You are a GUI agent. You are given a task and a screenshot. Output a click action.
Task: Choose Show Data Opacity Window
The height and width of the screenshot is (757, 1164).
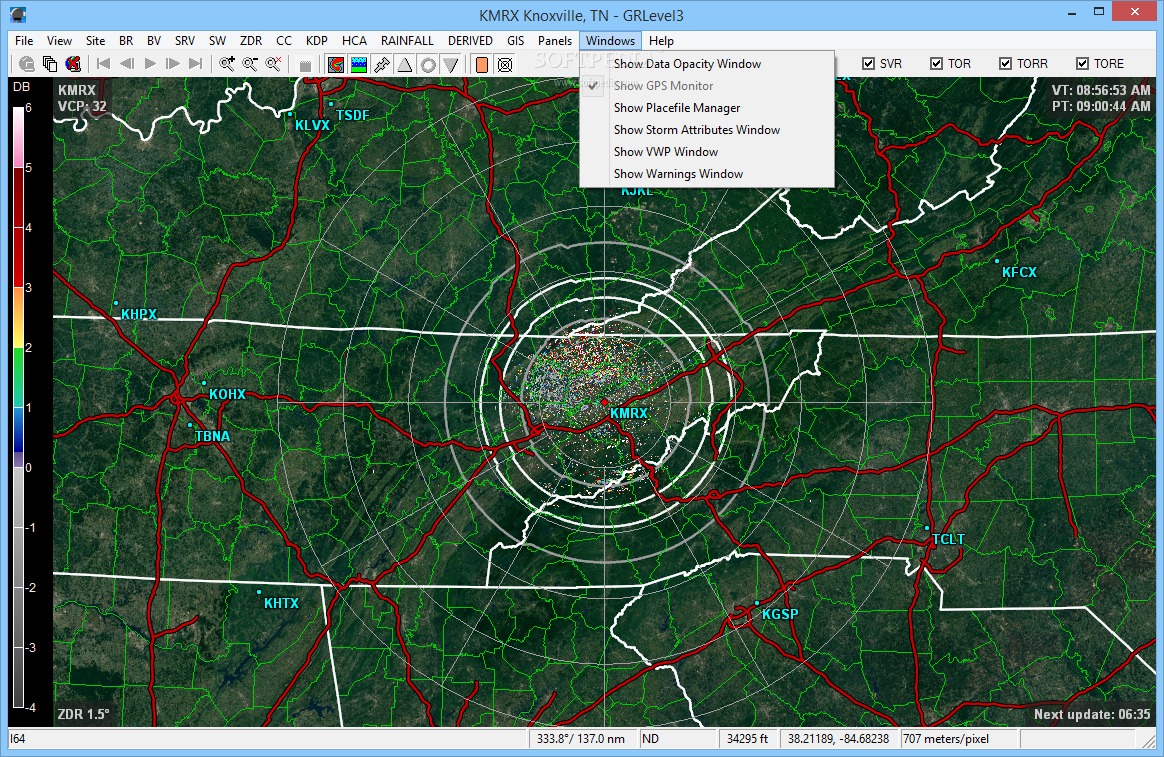click(707, 64)
